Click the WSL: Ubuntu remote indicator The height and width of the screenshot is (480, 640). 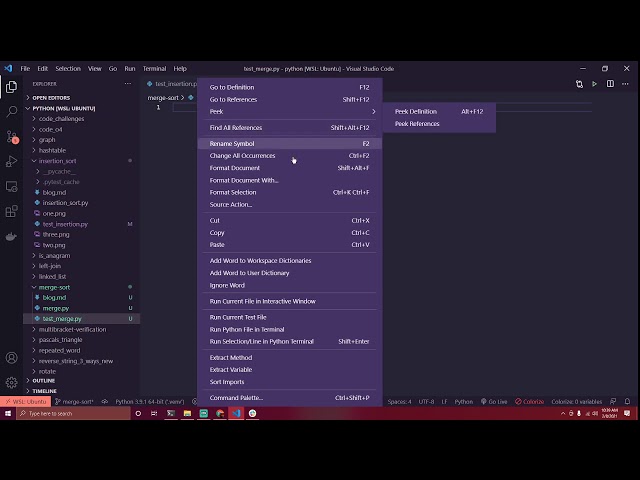(25, 402)
